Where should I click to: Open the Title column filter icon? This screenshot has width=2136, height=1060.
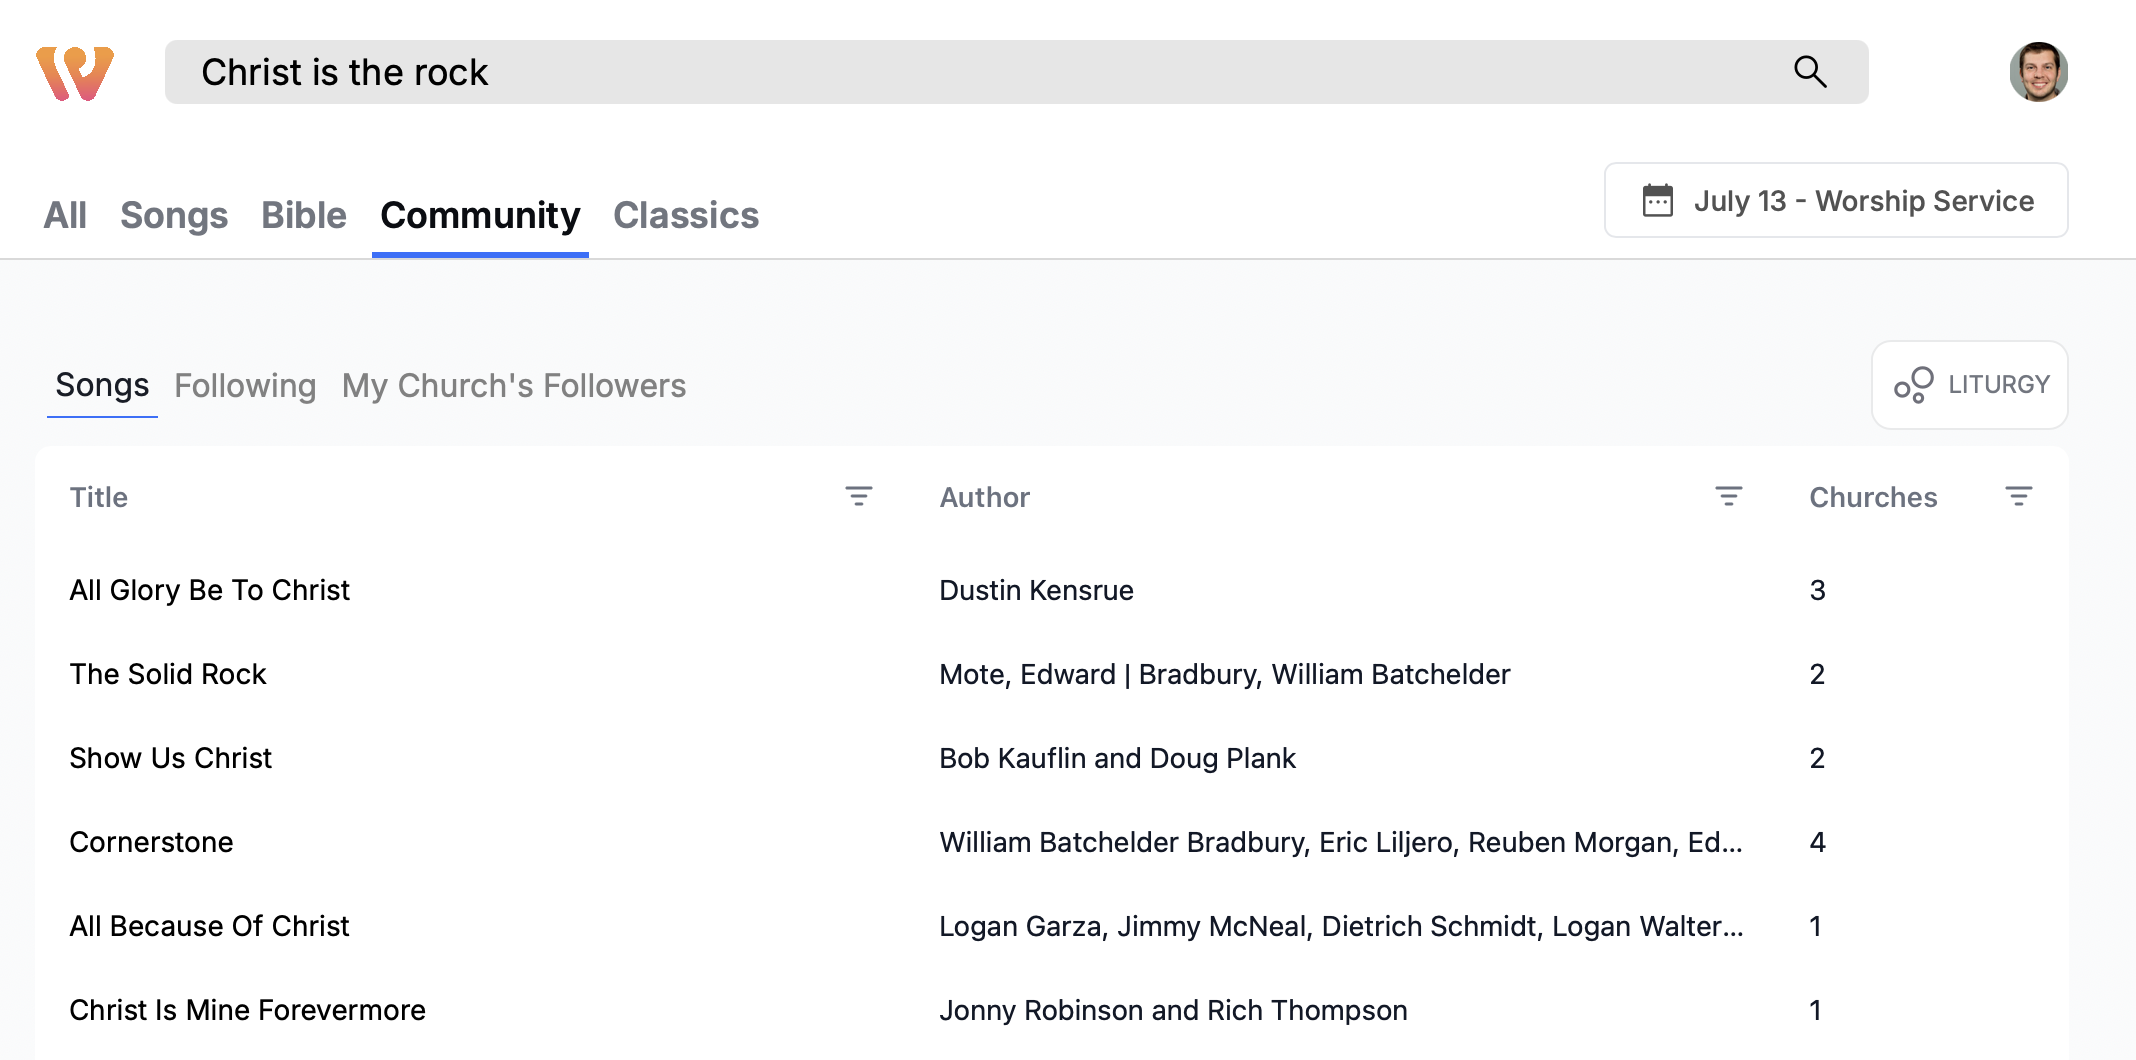pyautogui.click(x=858, y=496)
